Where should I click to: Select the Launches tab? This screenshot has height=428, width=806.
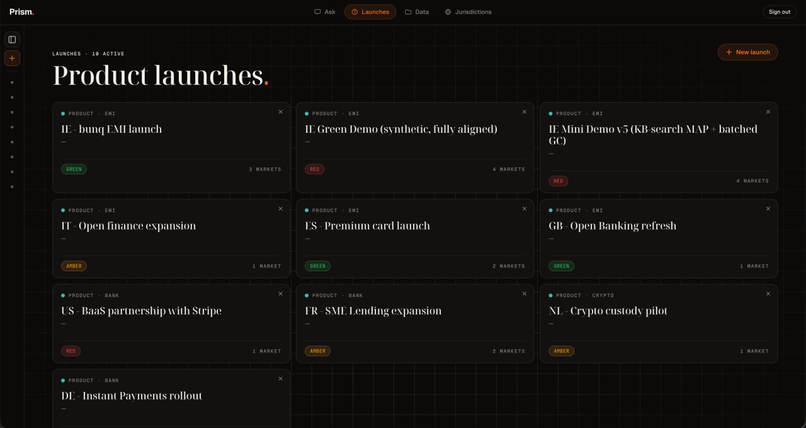[x=370, y=12]
